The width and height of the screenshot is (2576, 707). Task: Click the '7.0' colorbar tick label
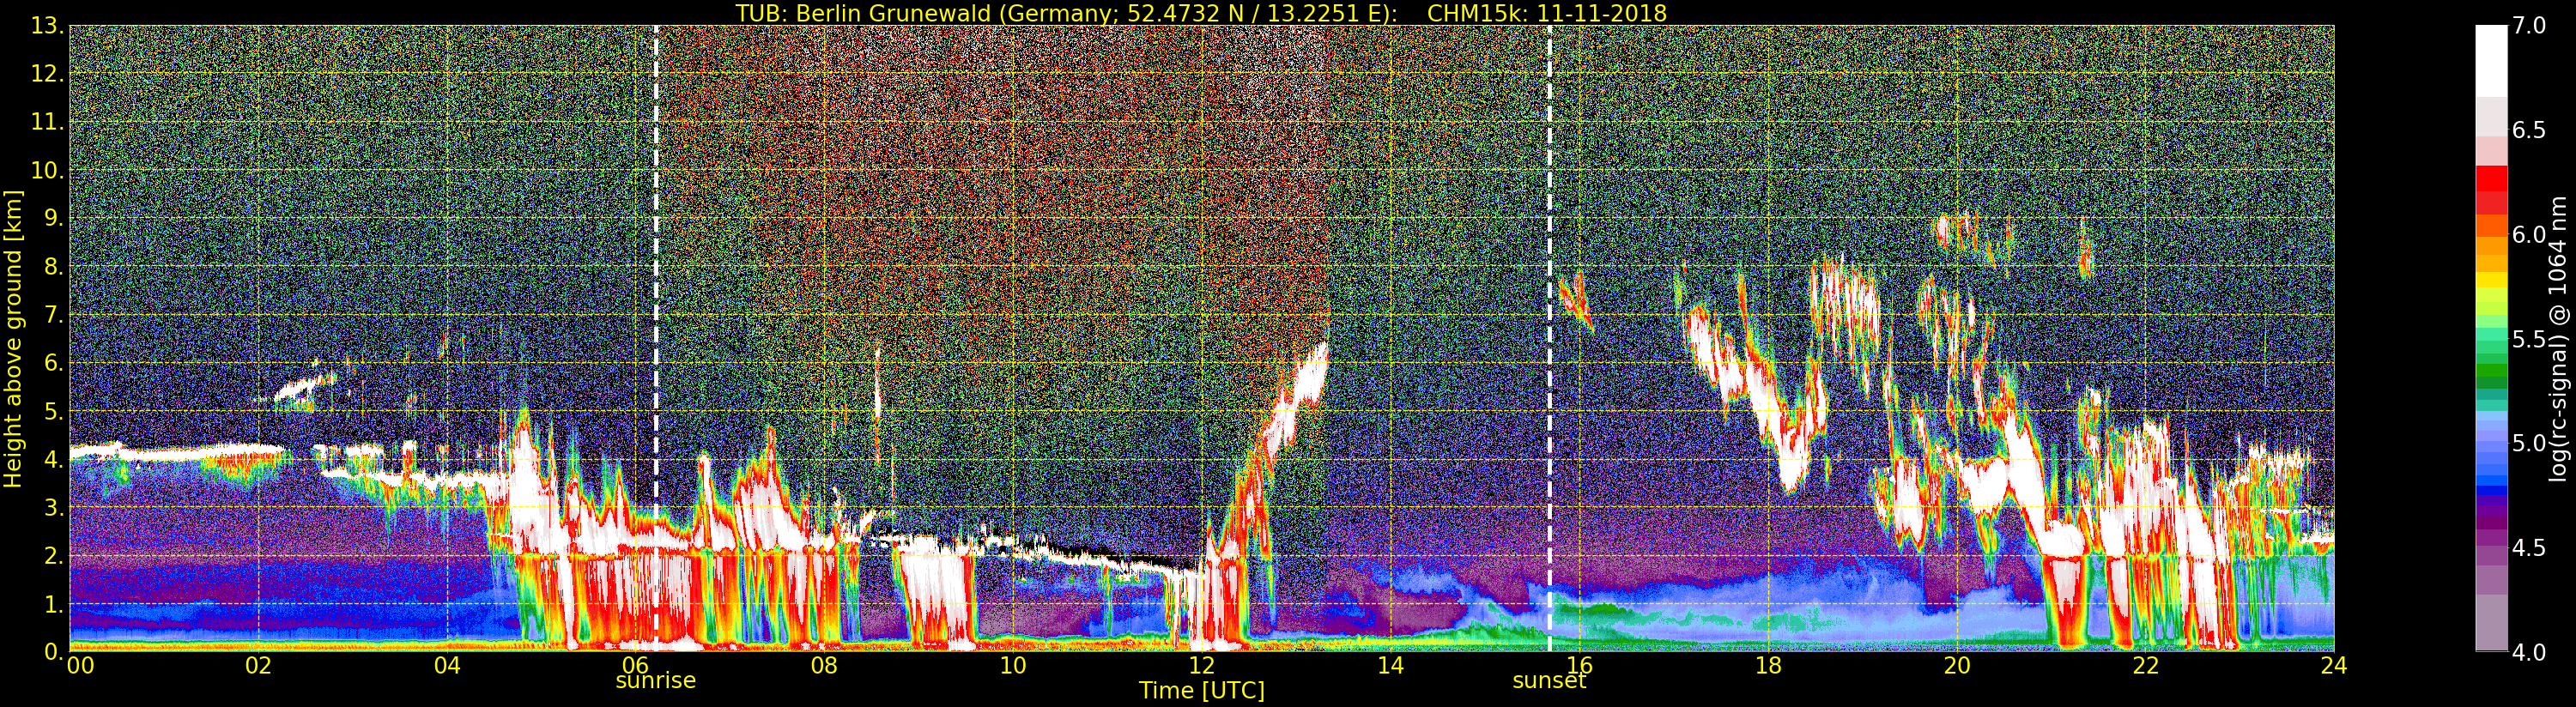coord(2529,26)
